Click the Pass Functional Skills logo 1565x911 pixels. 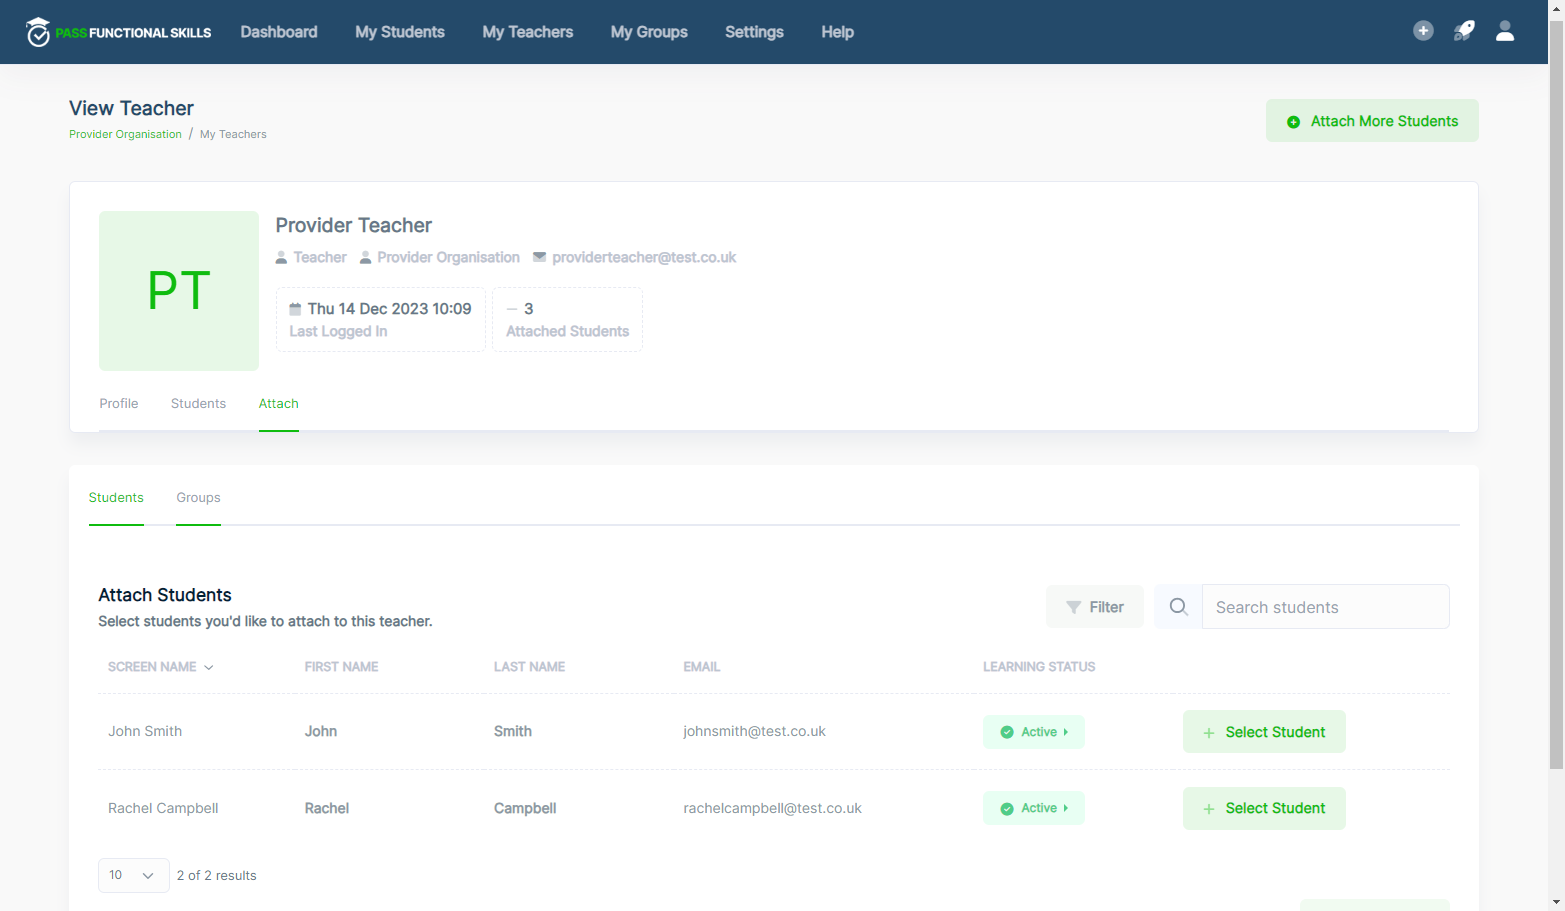click(x=119, y=32)
